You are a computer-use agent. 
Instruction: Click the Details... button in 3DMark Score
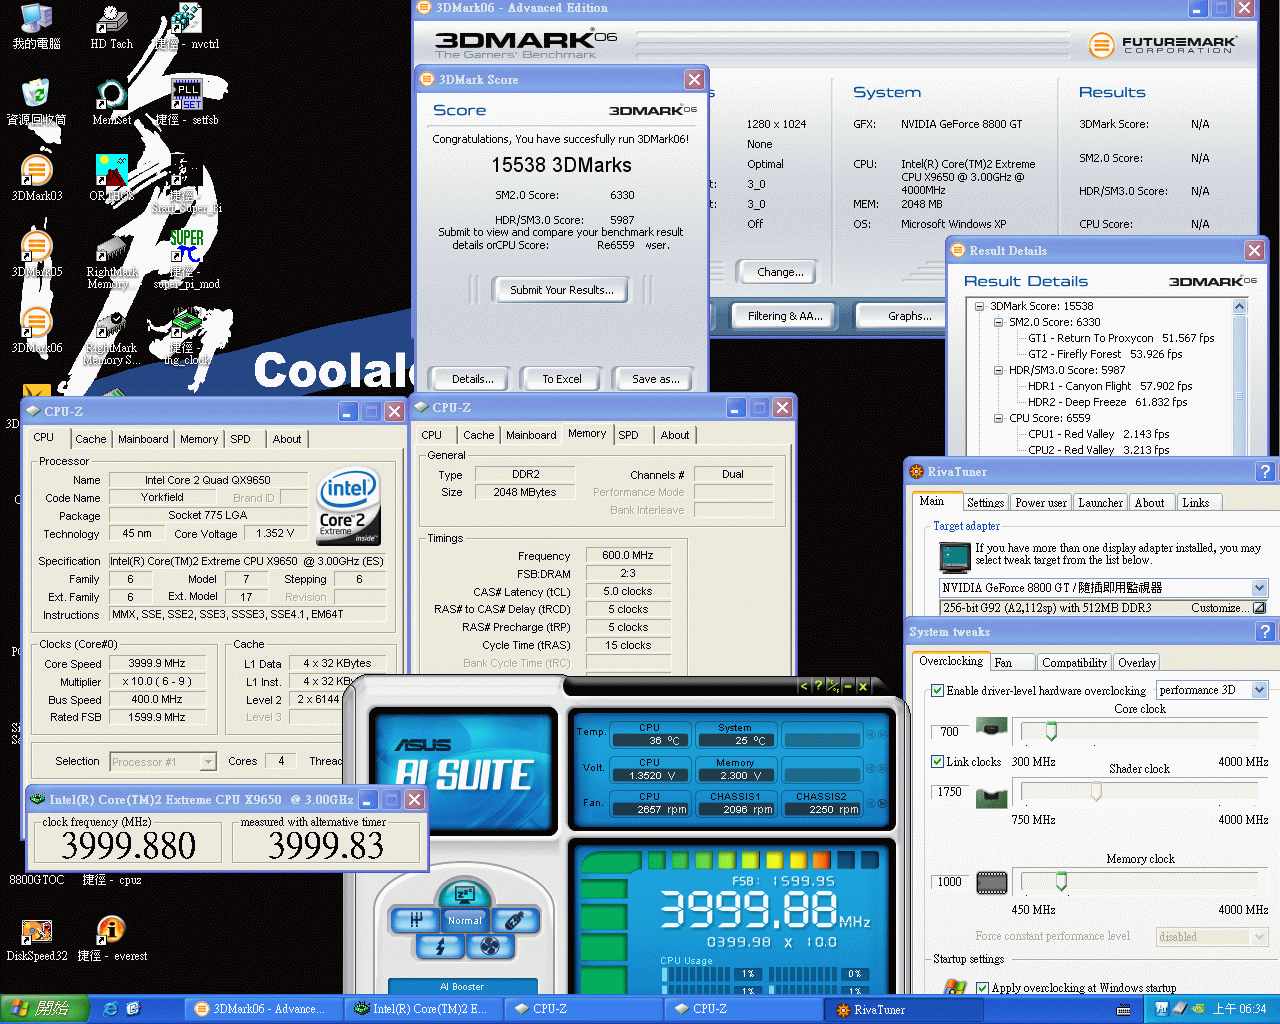click(473, 379)
